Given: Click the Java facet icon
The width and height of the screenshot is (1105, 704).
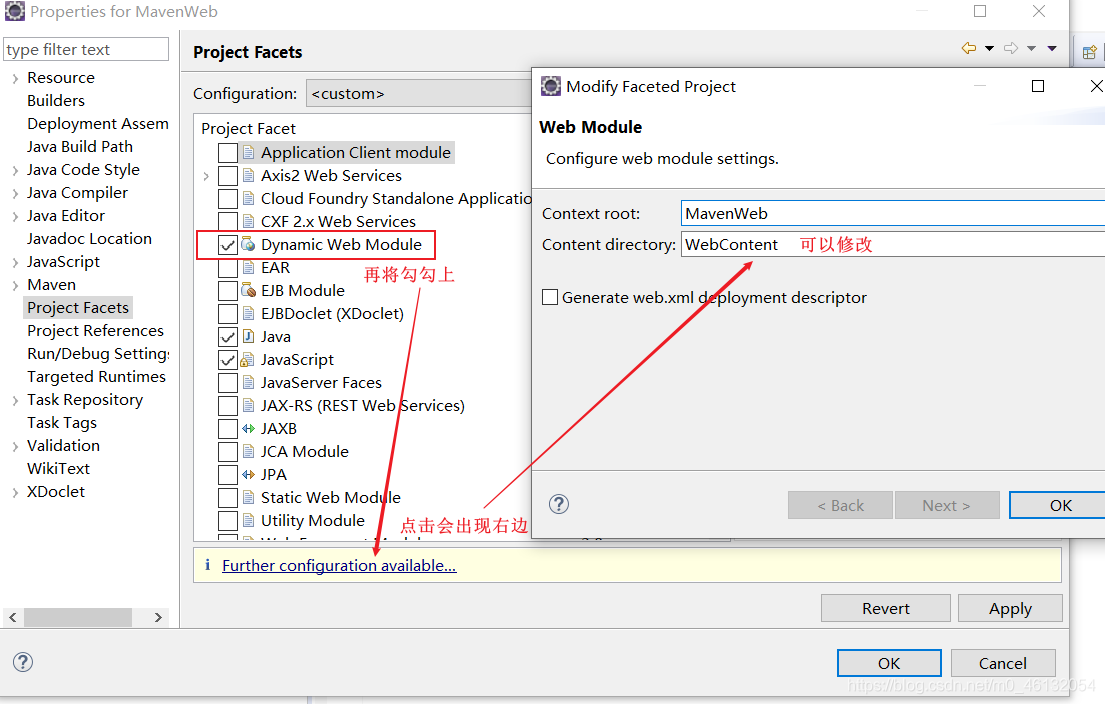Looking at the screenshot, I should (246, 336).
